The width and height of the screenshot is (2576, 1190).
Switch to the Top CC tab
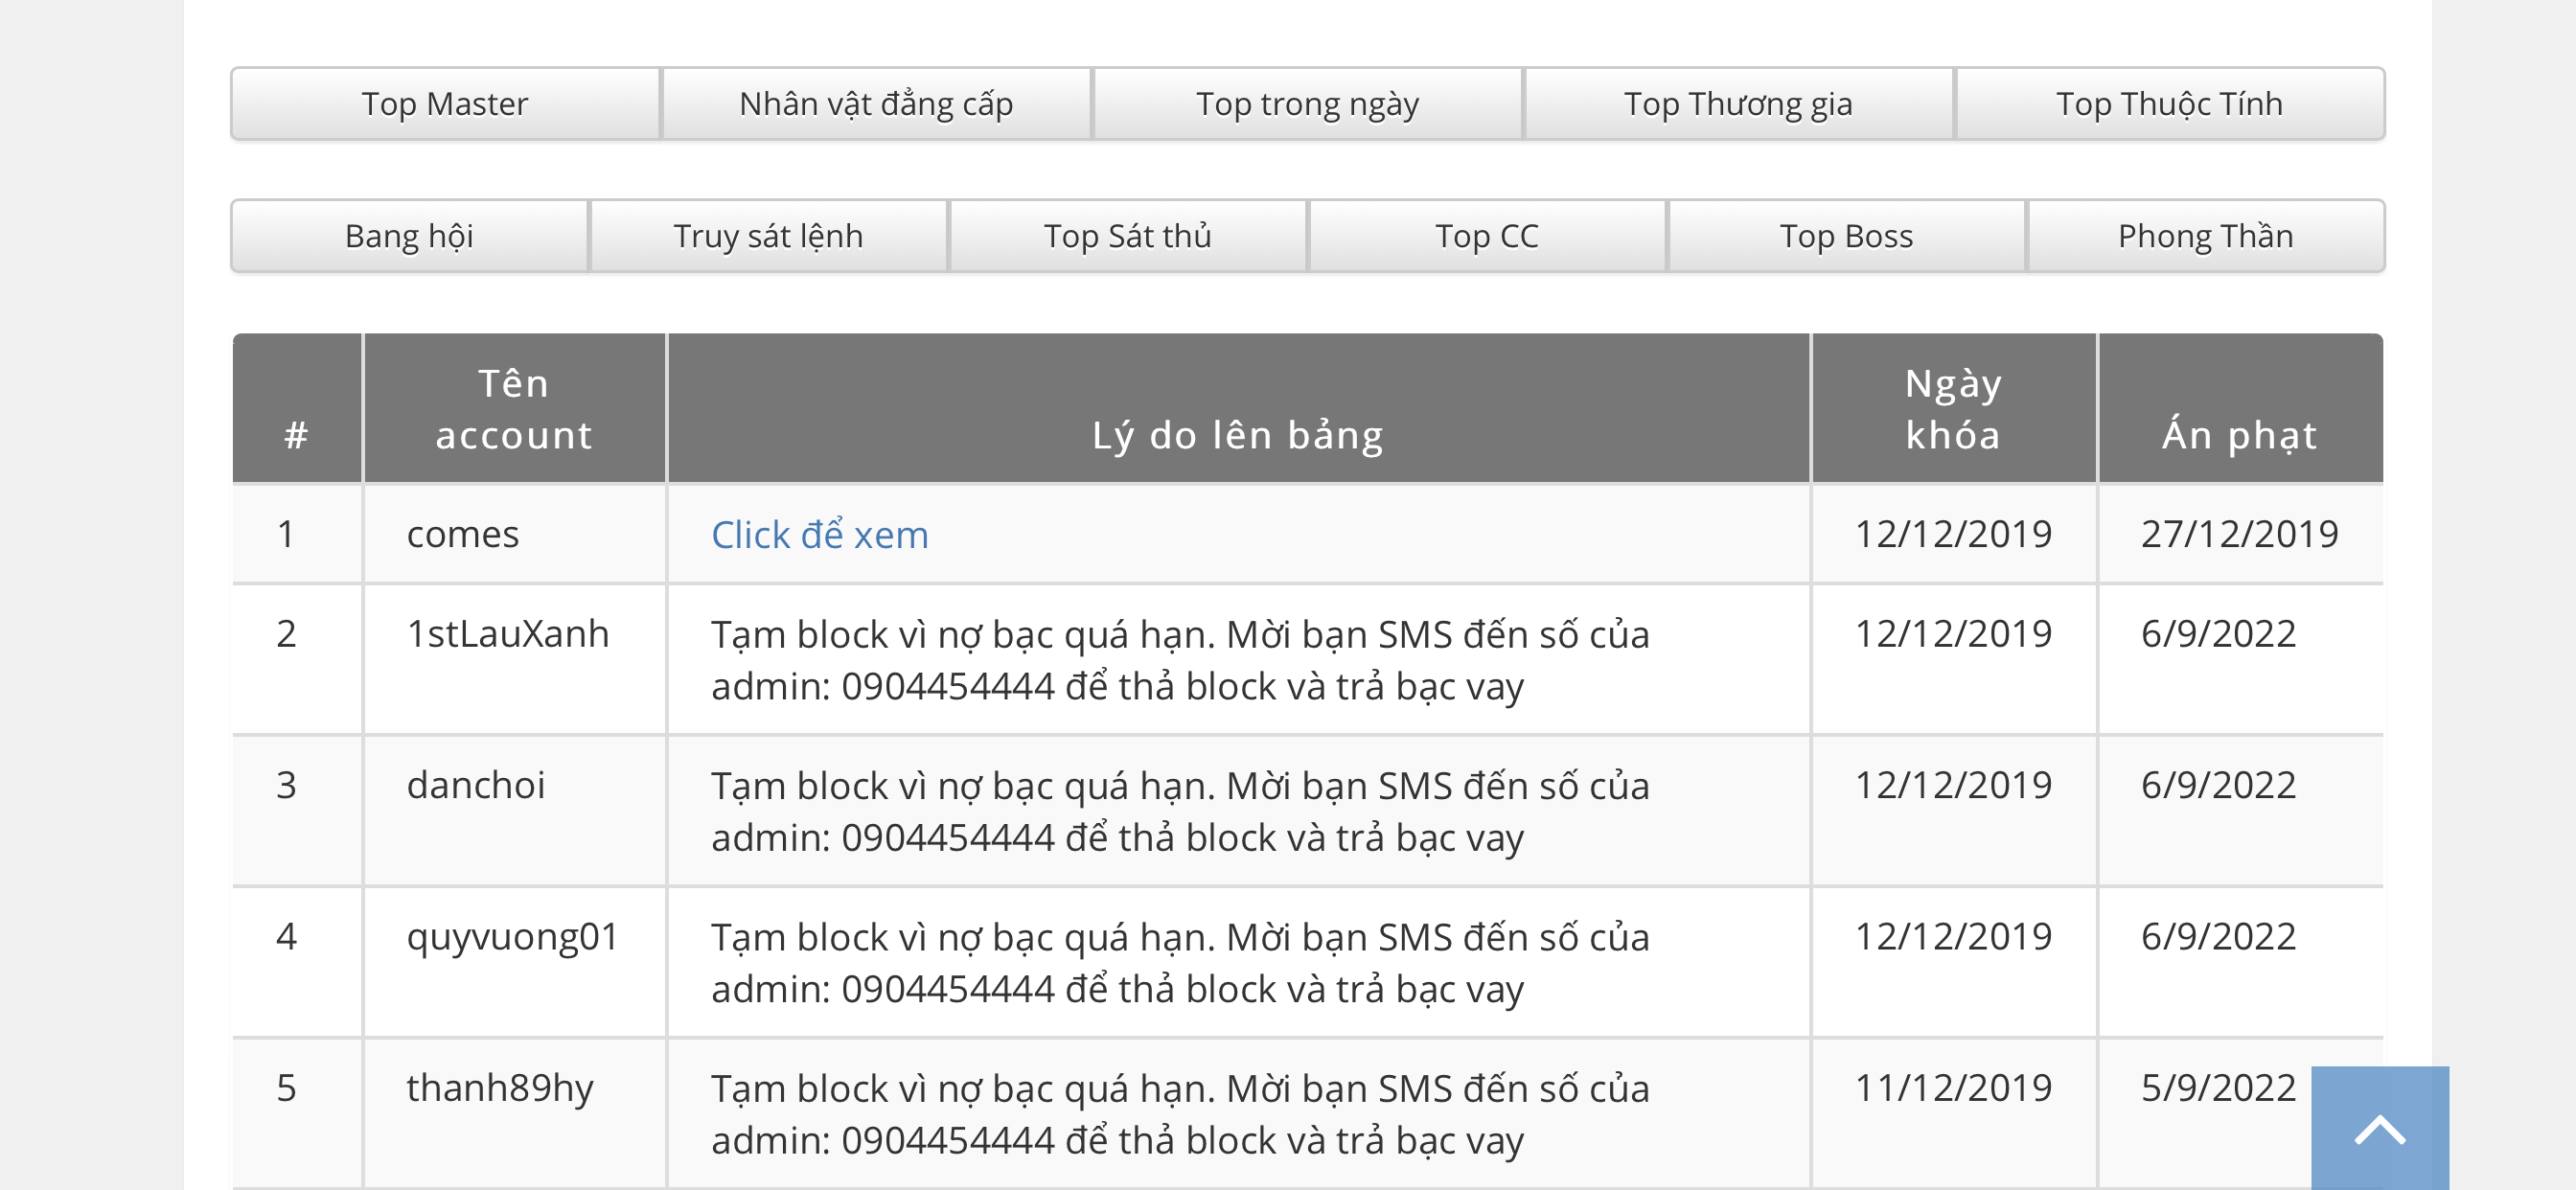[1486, 236]
